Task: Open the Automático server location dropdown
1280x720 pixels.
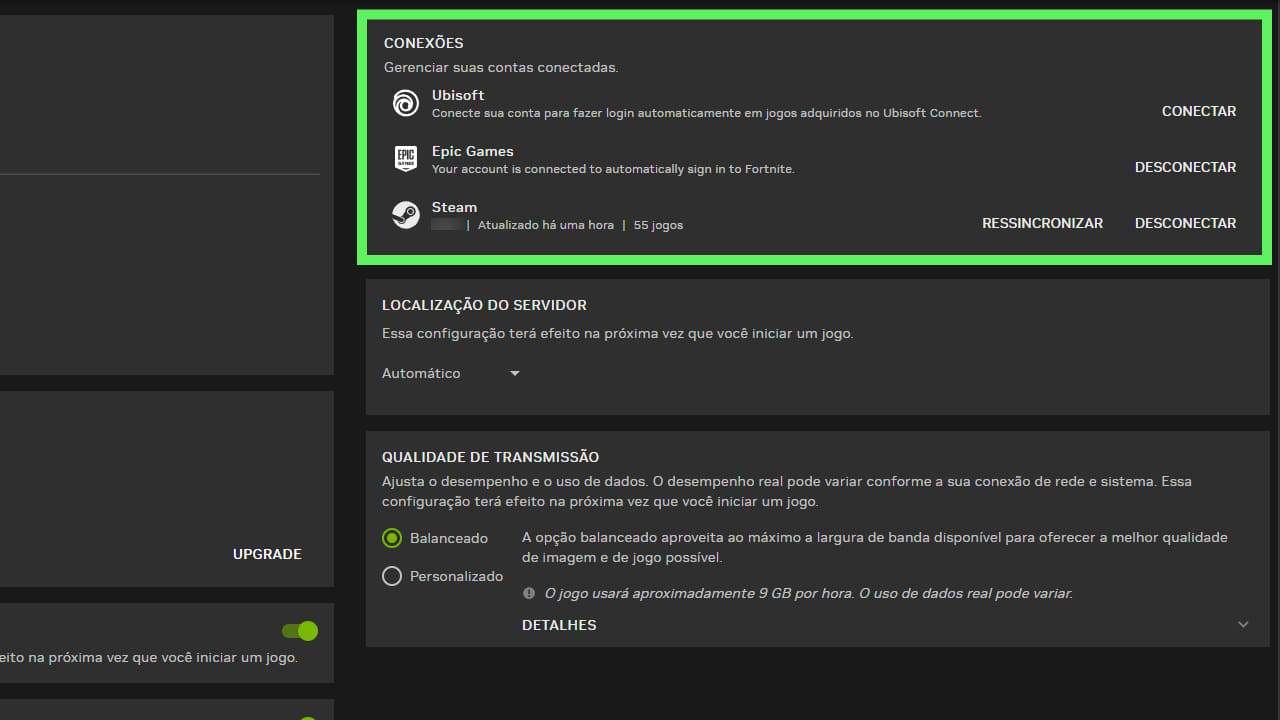Action: (449, 373)
